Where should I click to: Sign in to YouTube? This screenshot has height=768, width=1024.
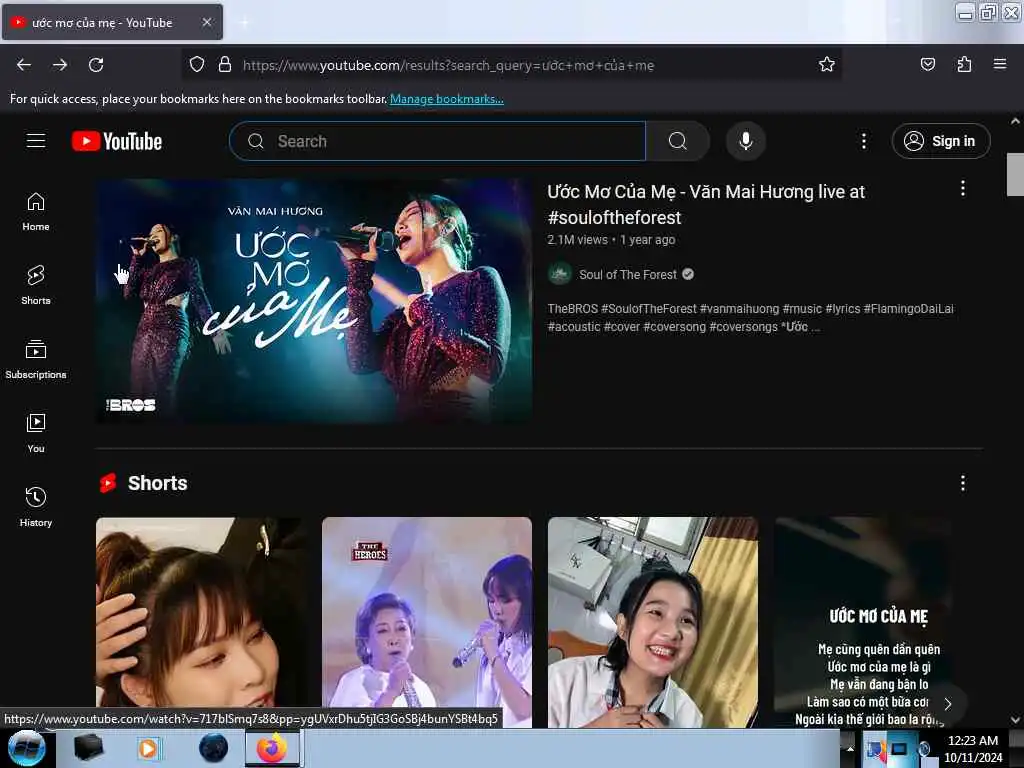point(940,141)
